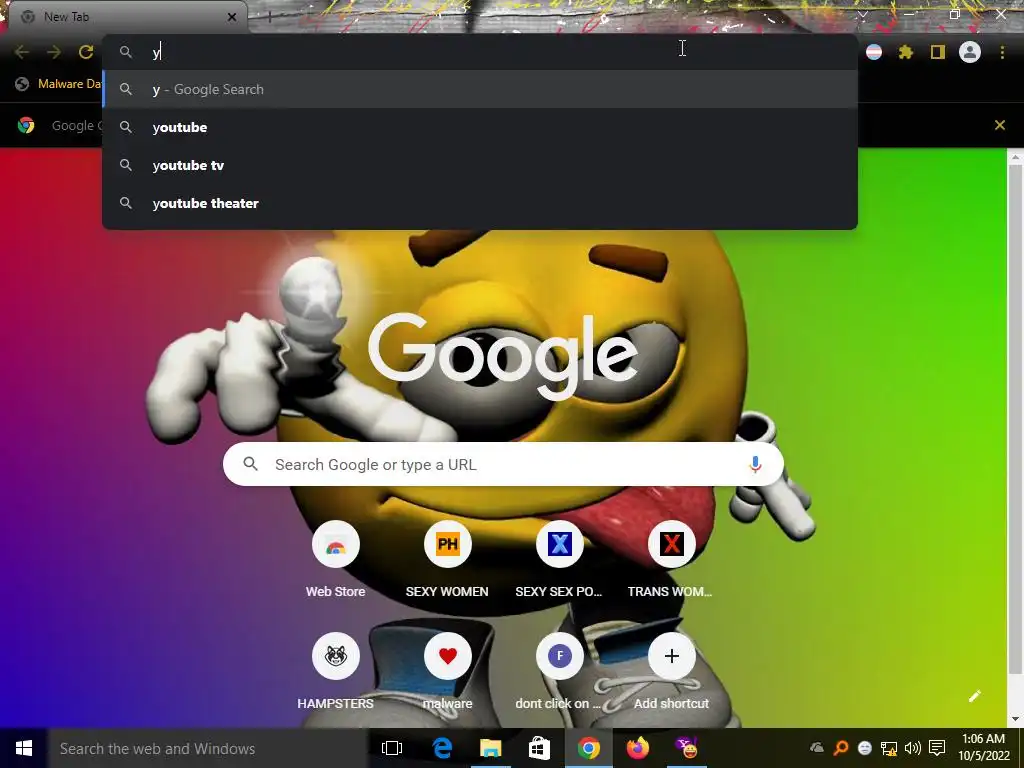This screenshot has width=1024, height=768.
Task: Open the Windows Store taskbar icon
Action: (539, 748)
